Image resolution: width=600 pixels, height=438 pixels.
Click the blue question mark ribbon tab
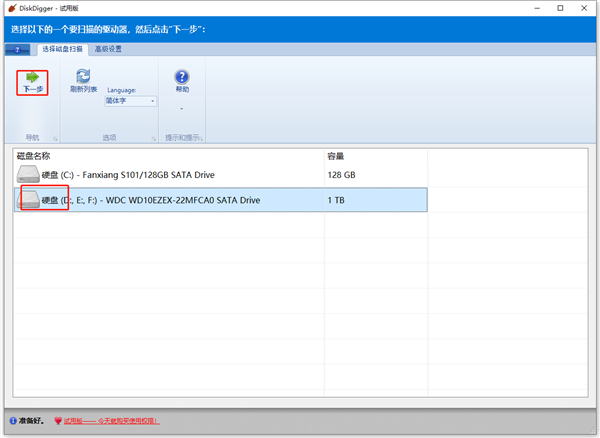pyautogui.click(x=19, y=49)
